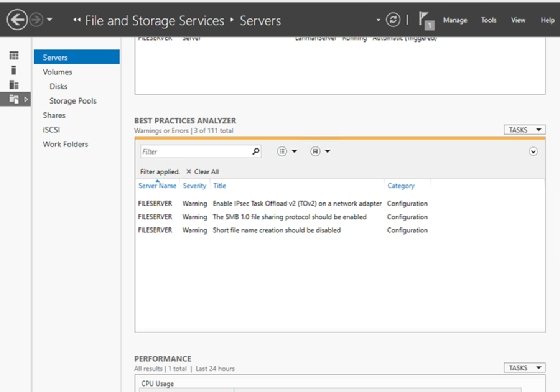Click Warning in the Short file name row
This screenshot has height=392, width=560.
pos(195,230)
